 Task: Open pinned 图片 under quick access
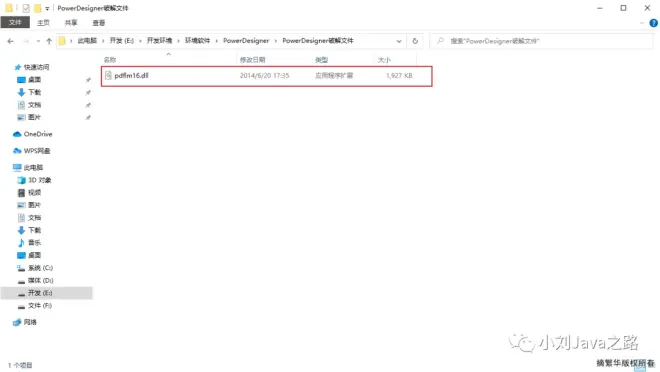[x=35, y=117]
